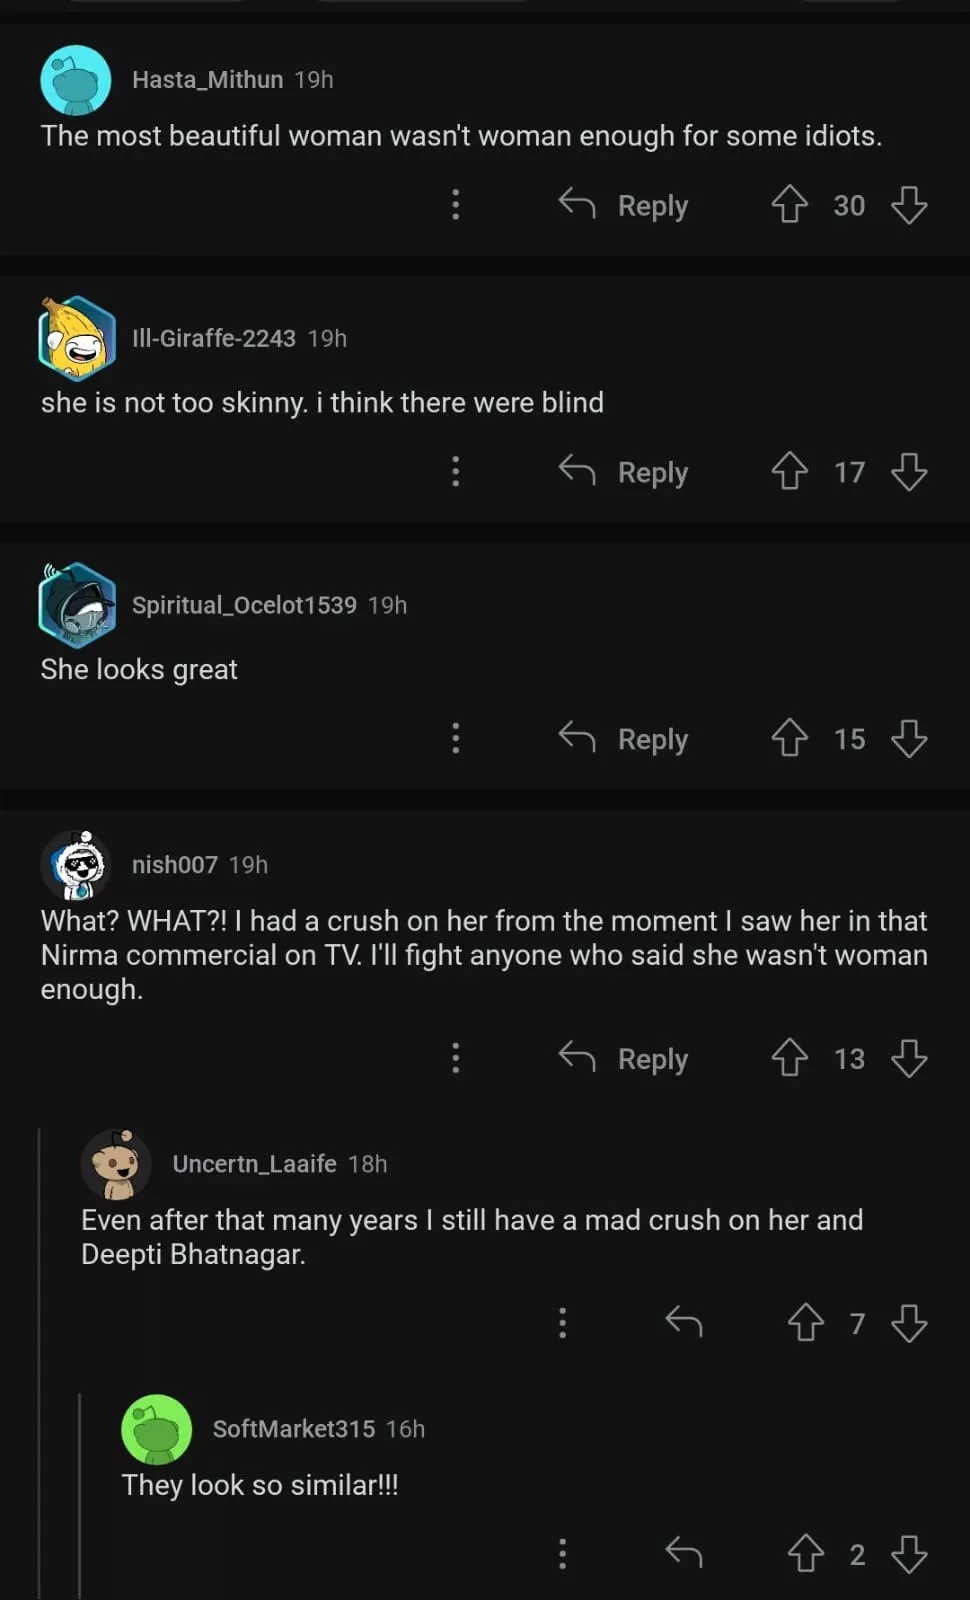
Task: Open Uncertn_Laaife's username link
Action: (x=254, y=1164)
